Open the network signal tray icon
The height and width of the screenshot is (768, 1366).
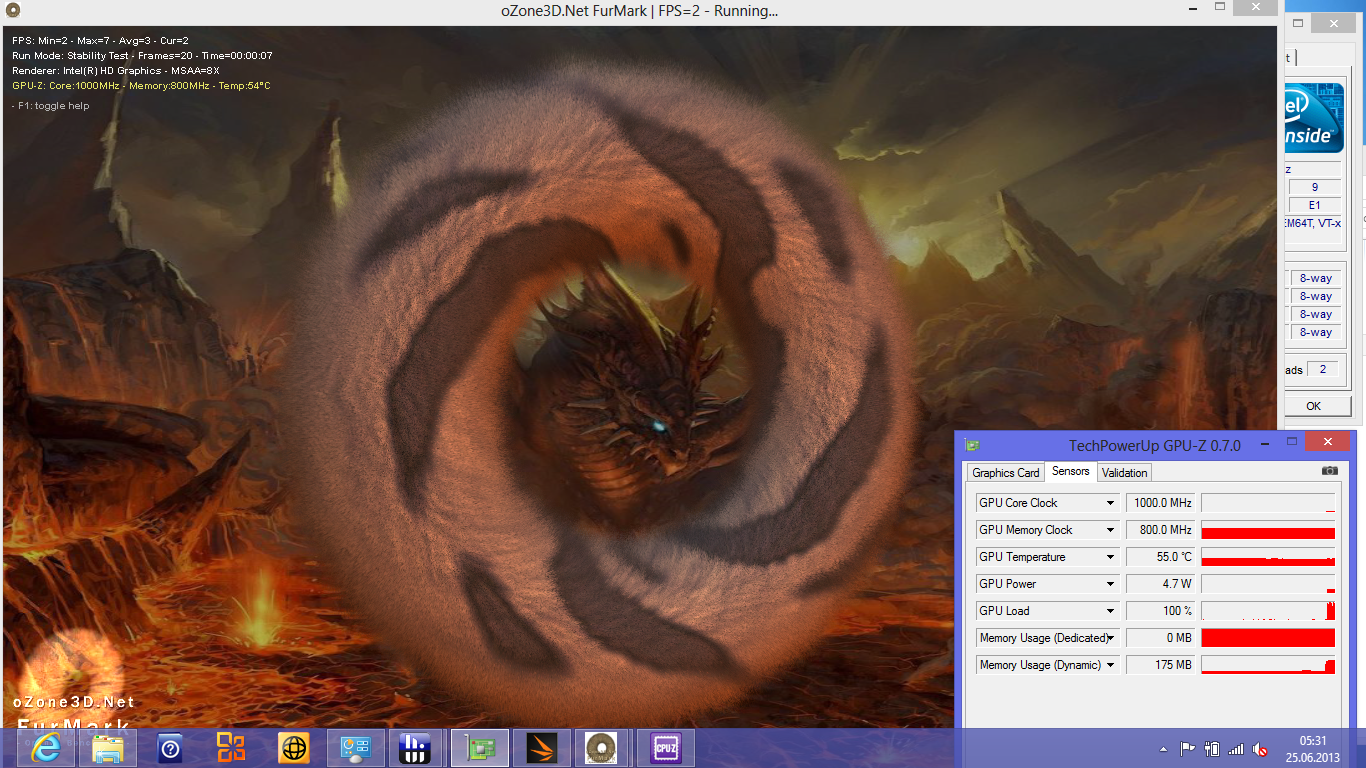coord(1236,748)
